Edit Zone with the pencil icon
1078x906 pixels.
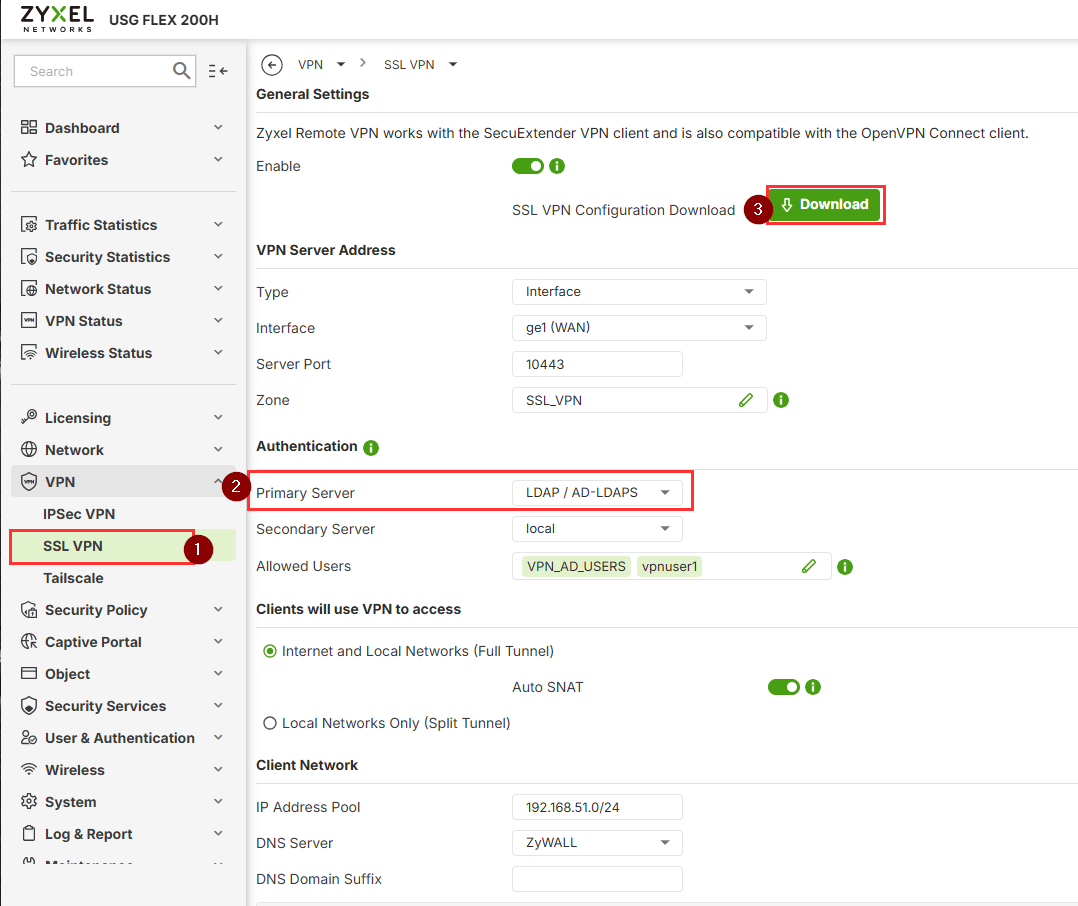pos(746,400)
